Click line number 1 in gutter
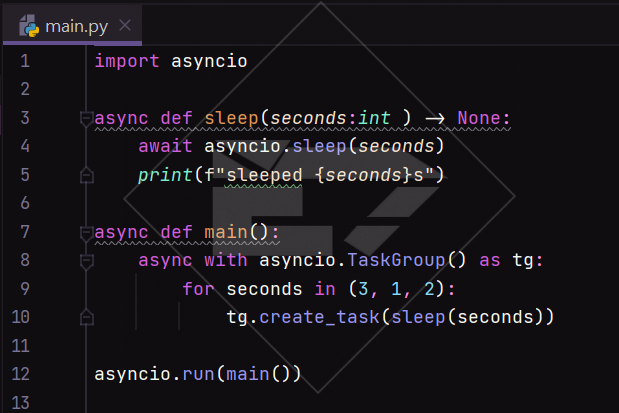 (25, 61)
